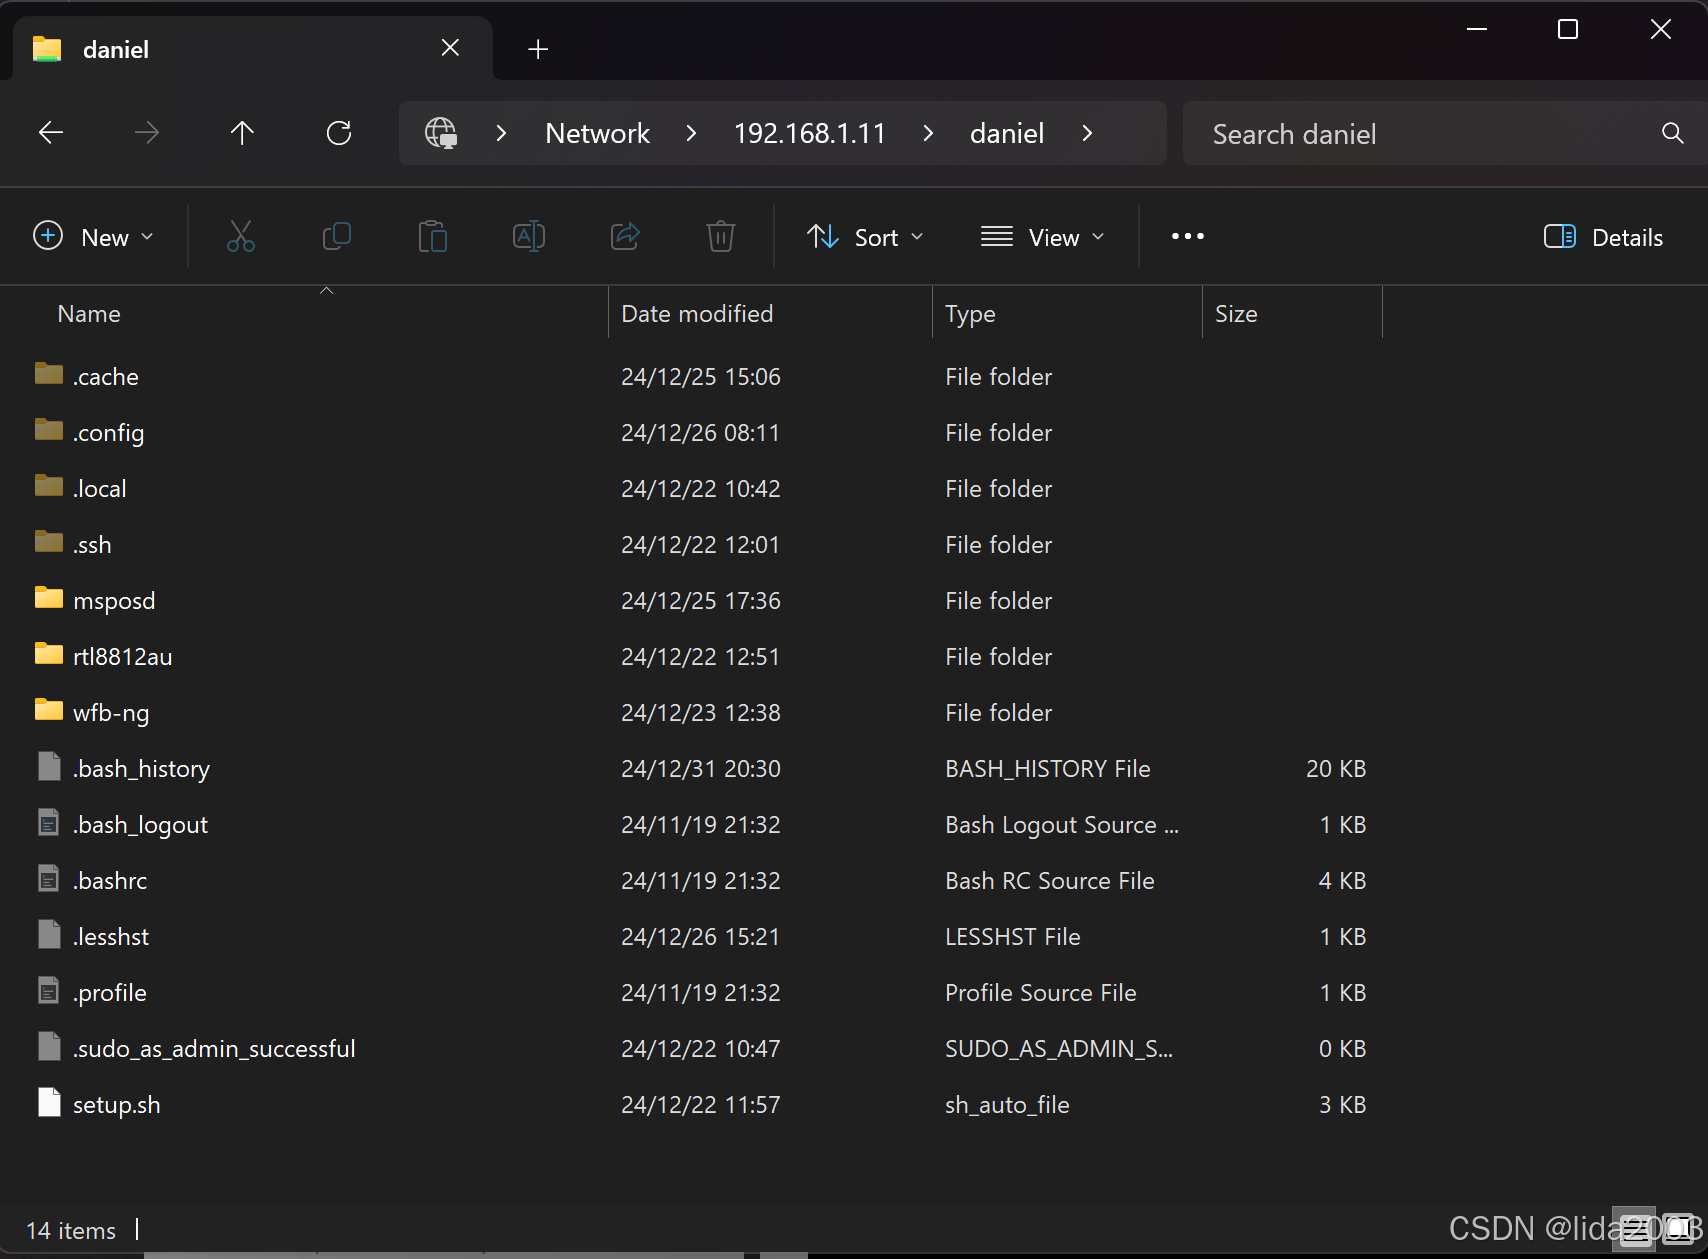The width and height of the screenshot is (1708, 1259).
Task: Click the Profile Source File type text
Action: pyautogui.click(x=1041, y=992)
